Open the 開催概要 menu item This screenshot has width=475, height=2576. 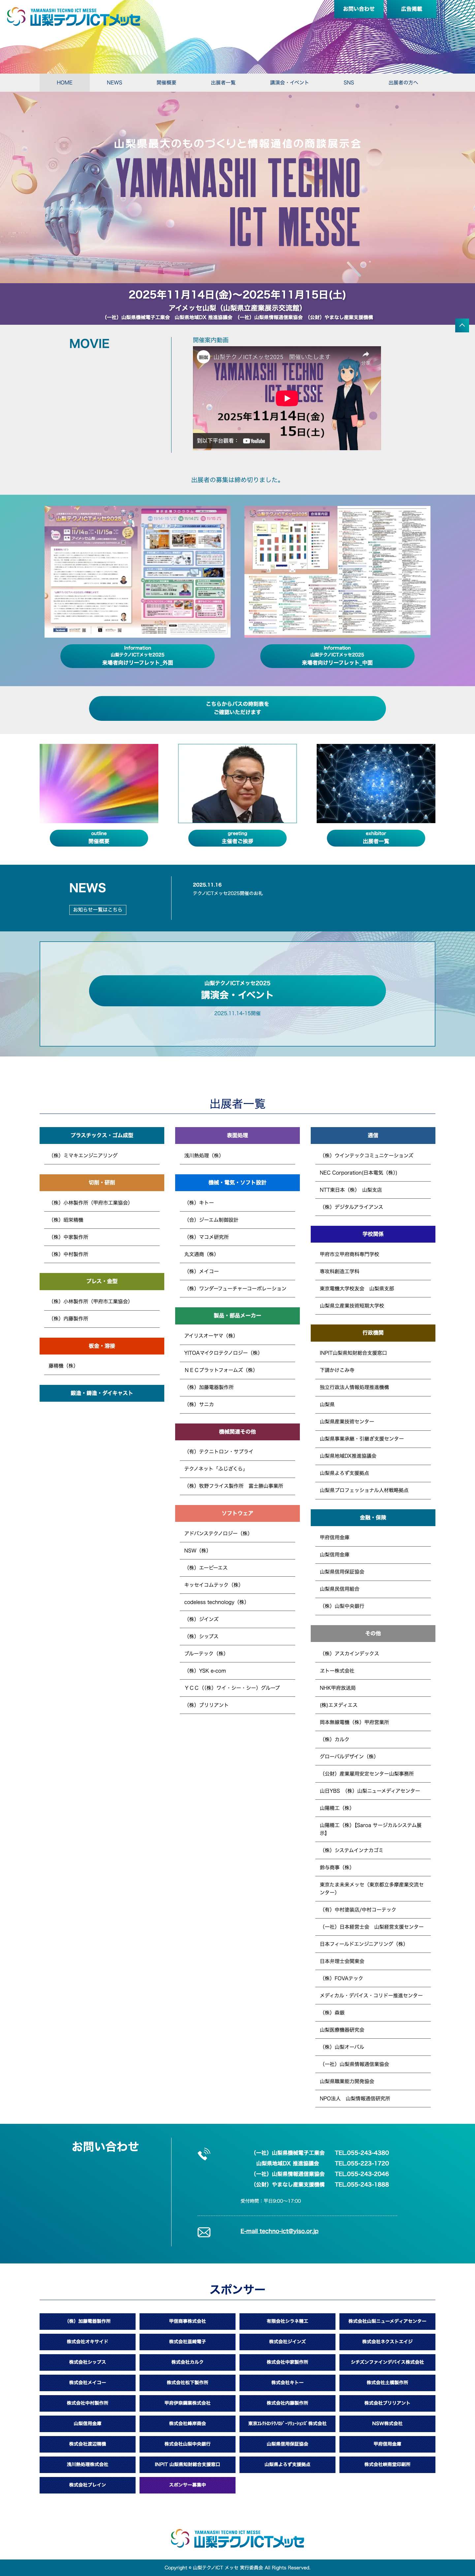166,83
